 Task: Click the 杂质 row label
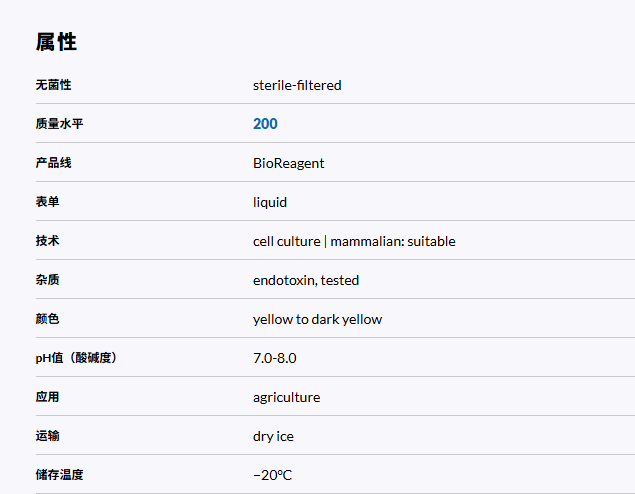click(x=47, y=280)
